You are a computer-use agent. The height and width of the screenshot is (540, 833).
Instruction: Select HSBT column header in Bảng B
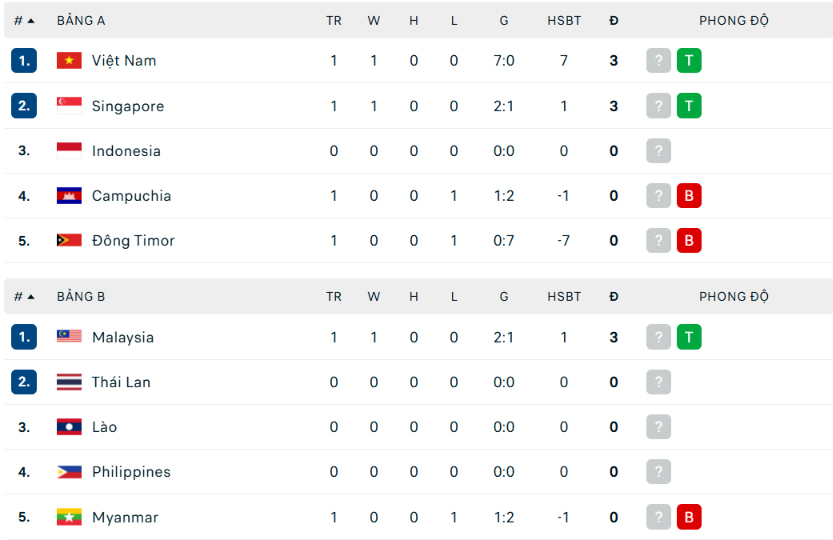(564, 297)
